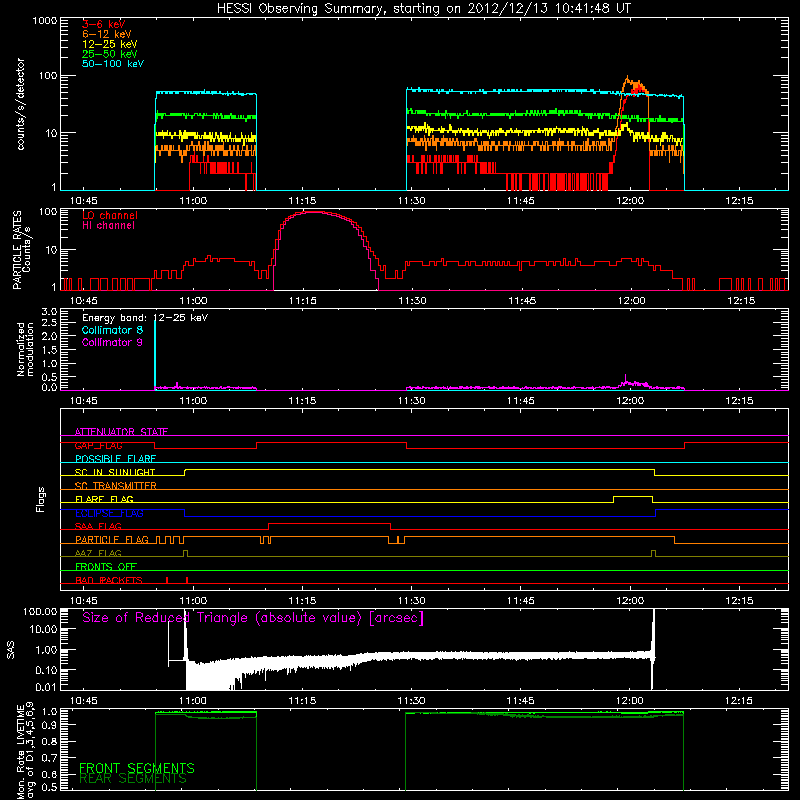The height and width of the screenshot is (800, 800).
Task: Select the Collimator 9 legend label
Action: pos(112,342)
